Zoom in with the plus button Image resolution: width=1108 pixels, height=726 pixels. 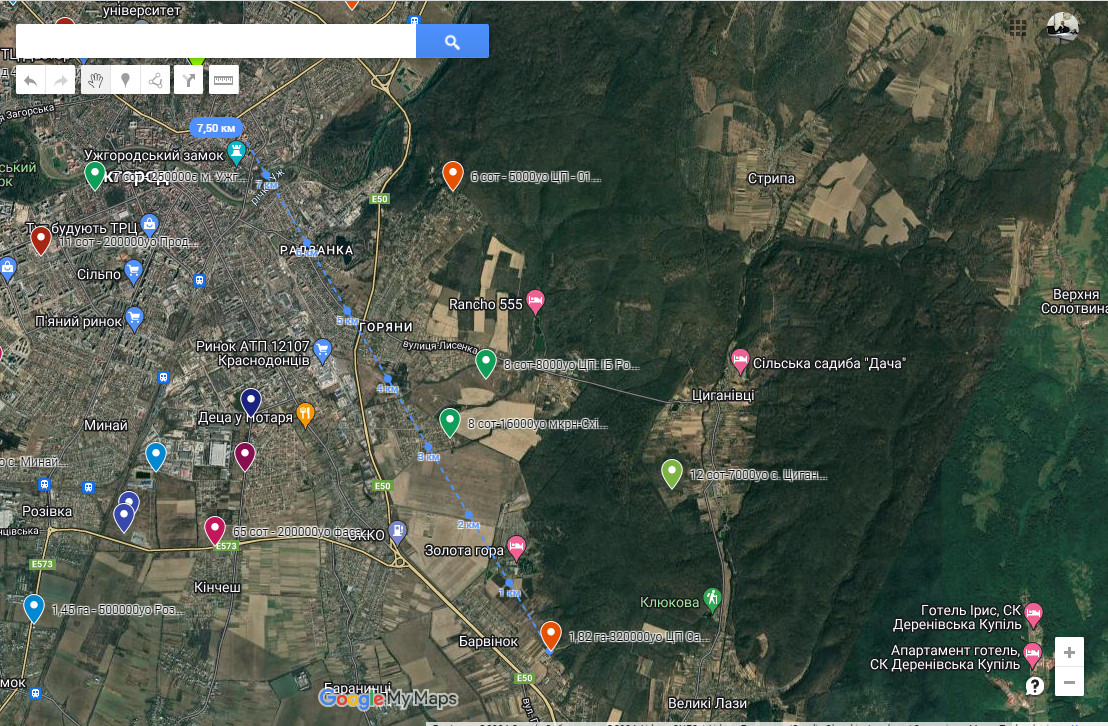pos(1069,653)
